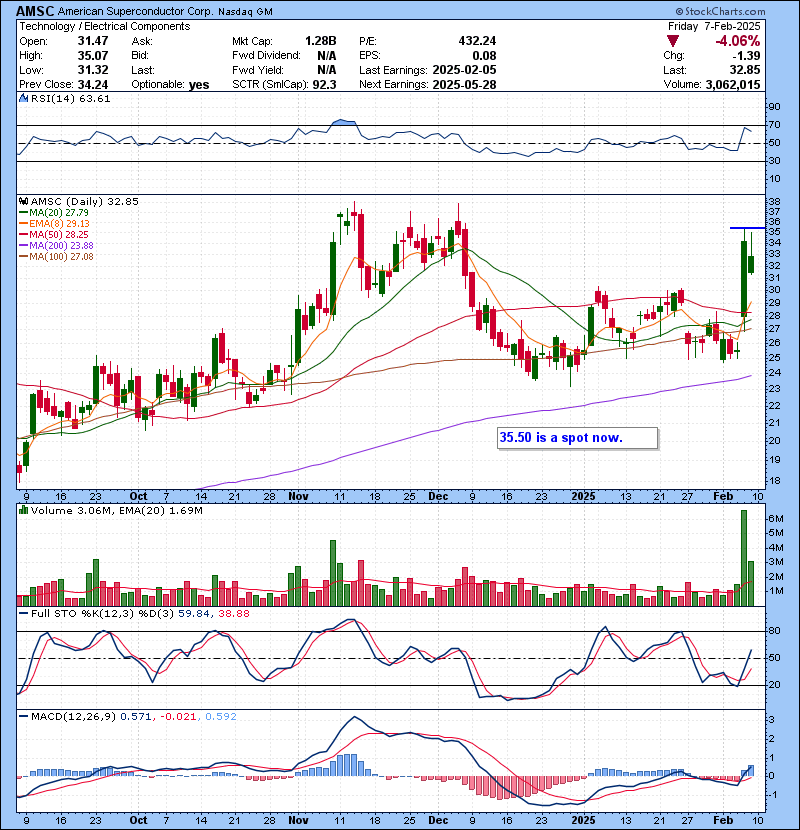Click the tallest green volume bar in February
800x830 pixels.
pos(744,558)
